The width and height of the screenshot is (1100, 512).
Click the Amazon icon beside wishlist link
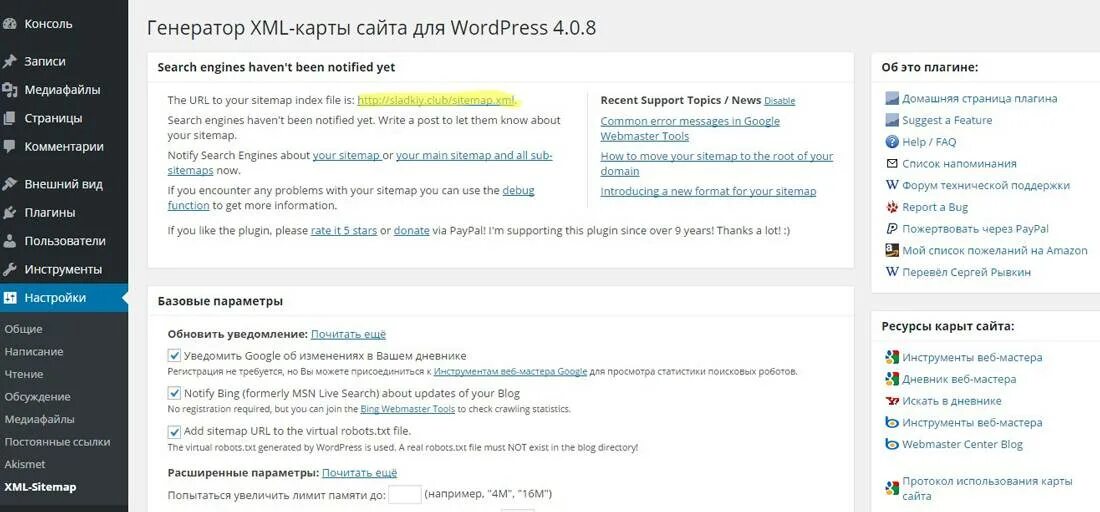click(892, 250)
